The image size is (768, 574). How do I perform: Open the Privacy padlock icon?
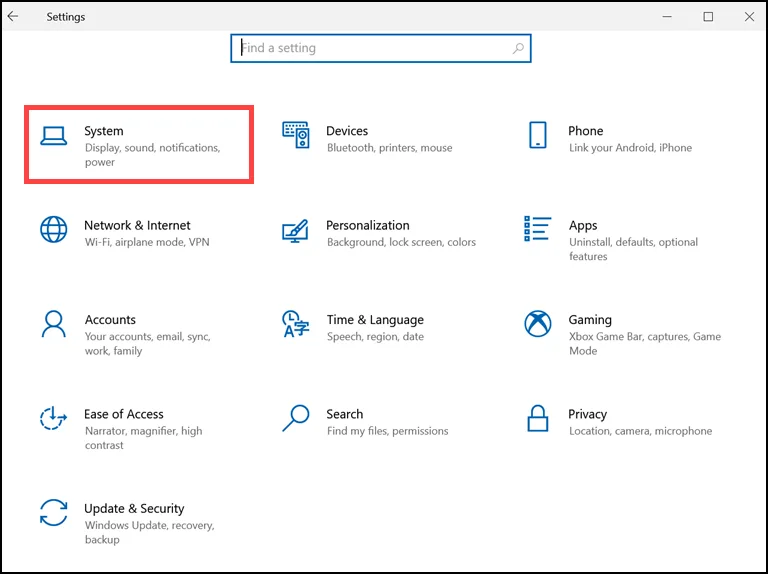coord(537,418)
